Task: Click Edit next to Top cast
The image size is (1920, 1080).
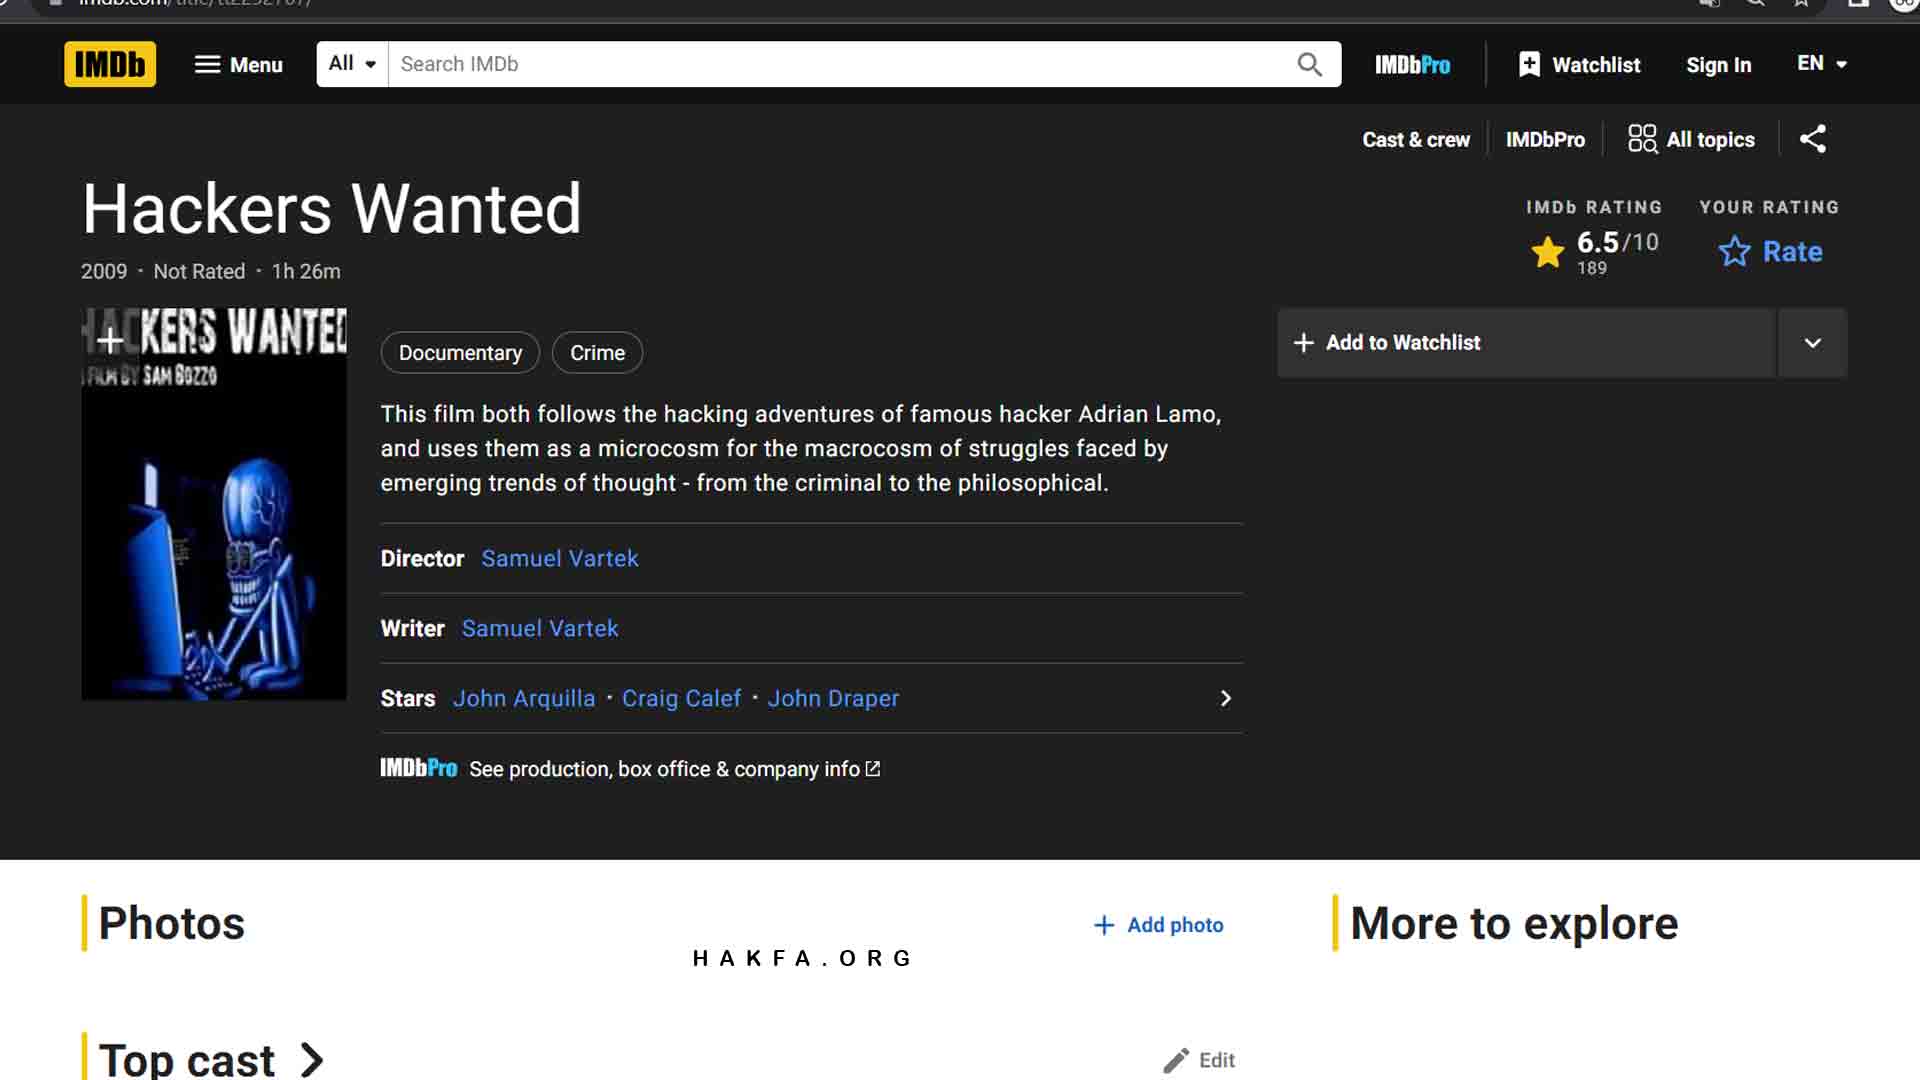Action: [1199, 1060]
